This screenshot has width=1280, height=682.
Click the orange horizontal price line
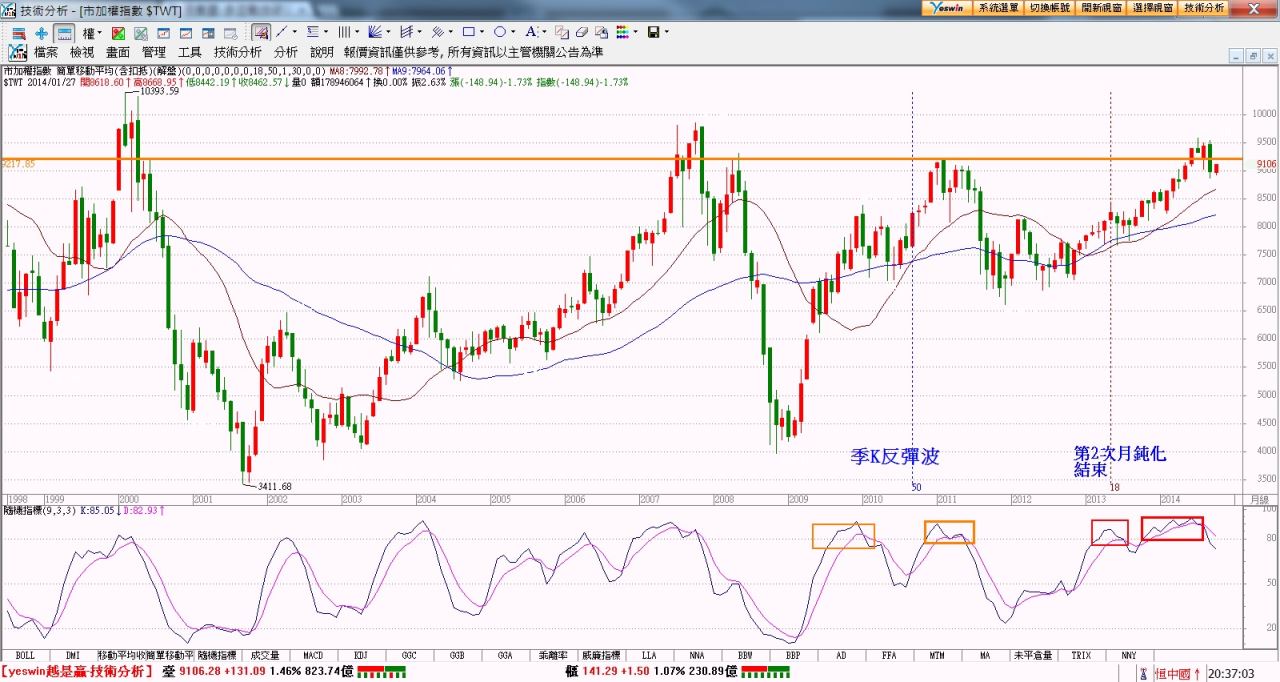500,159
